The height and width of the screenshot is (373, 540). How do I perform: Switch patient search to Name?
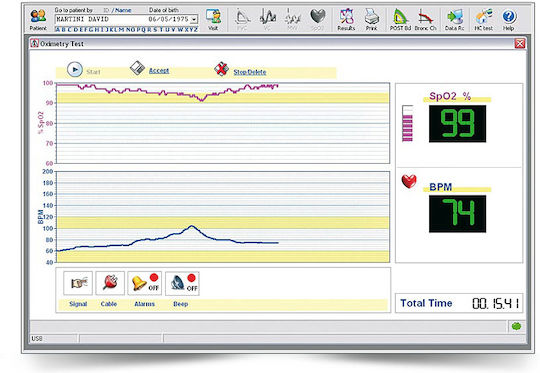click(x=123, y=10)
